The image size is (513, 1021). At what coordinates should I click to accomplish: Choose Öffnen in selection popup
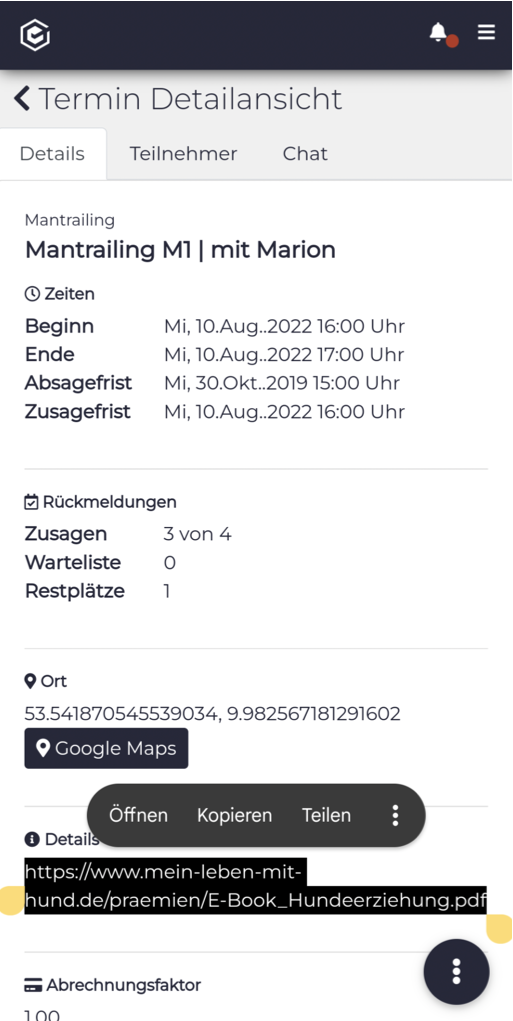point(138,815)
